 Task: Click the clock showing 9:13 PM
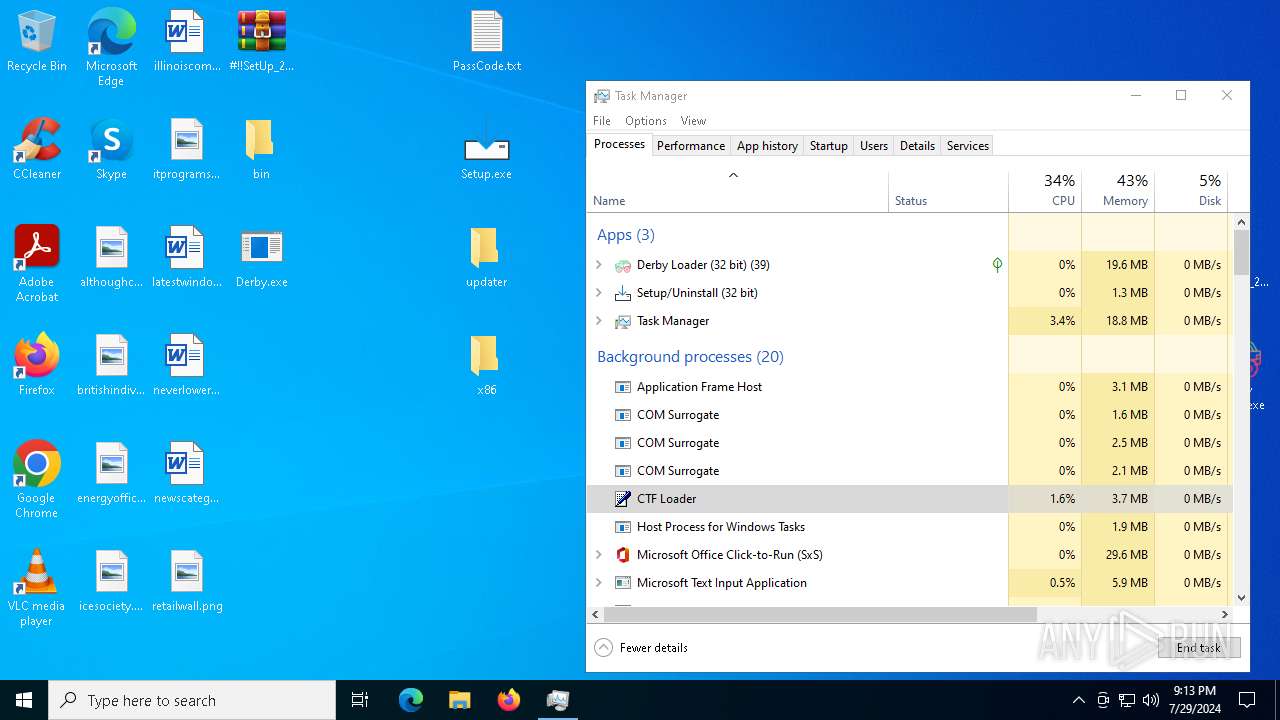coord(1194,700)
